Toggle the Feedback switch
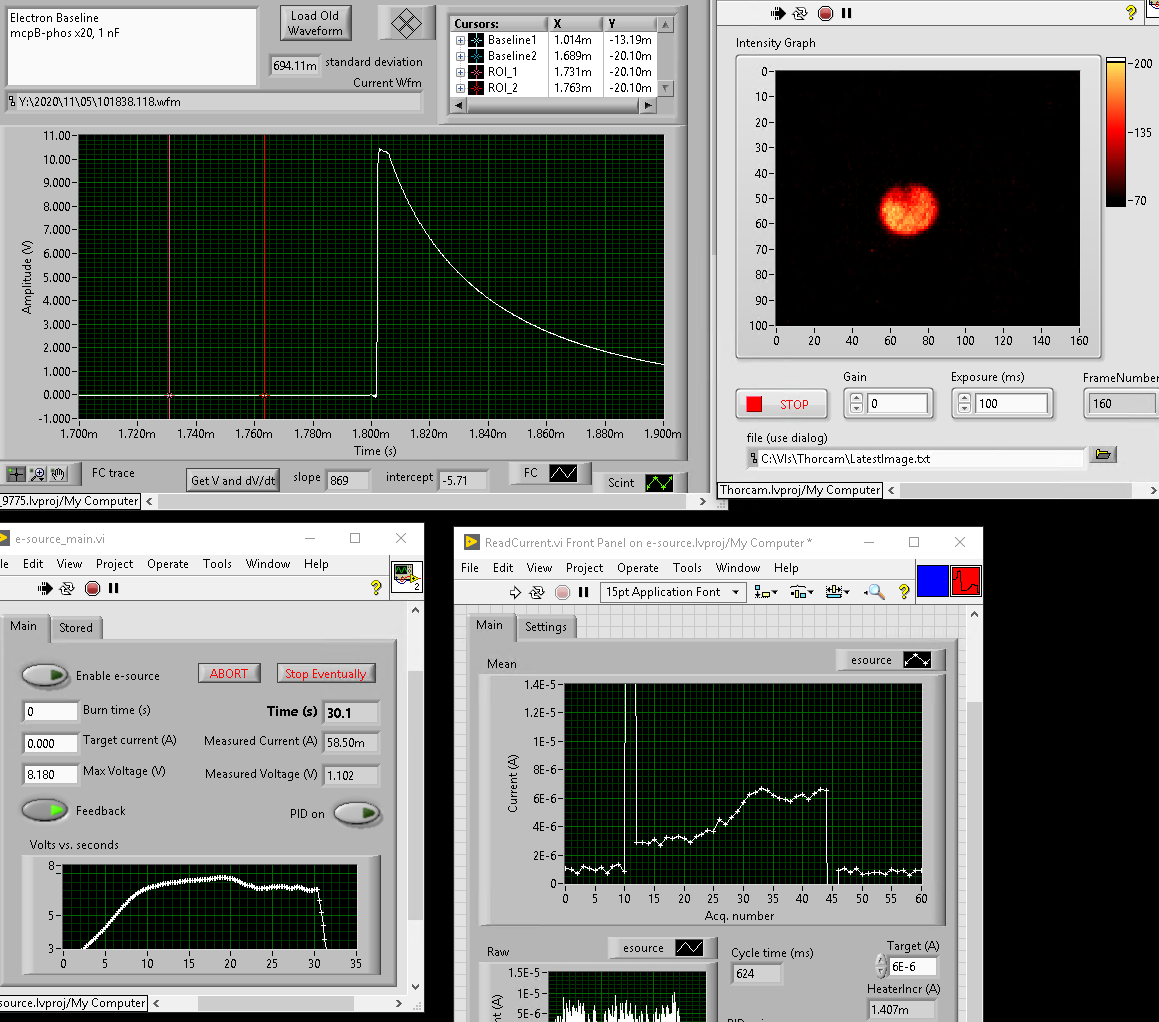 (45, 810)
